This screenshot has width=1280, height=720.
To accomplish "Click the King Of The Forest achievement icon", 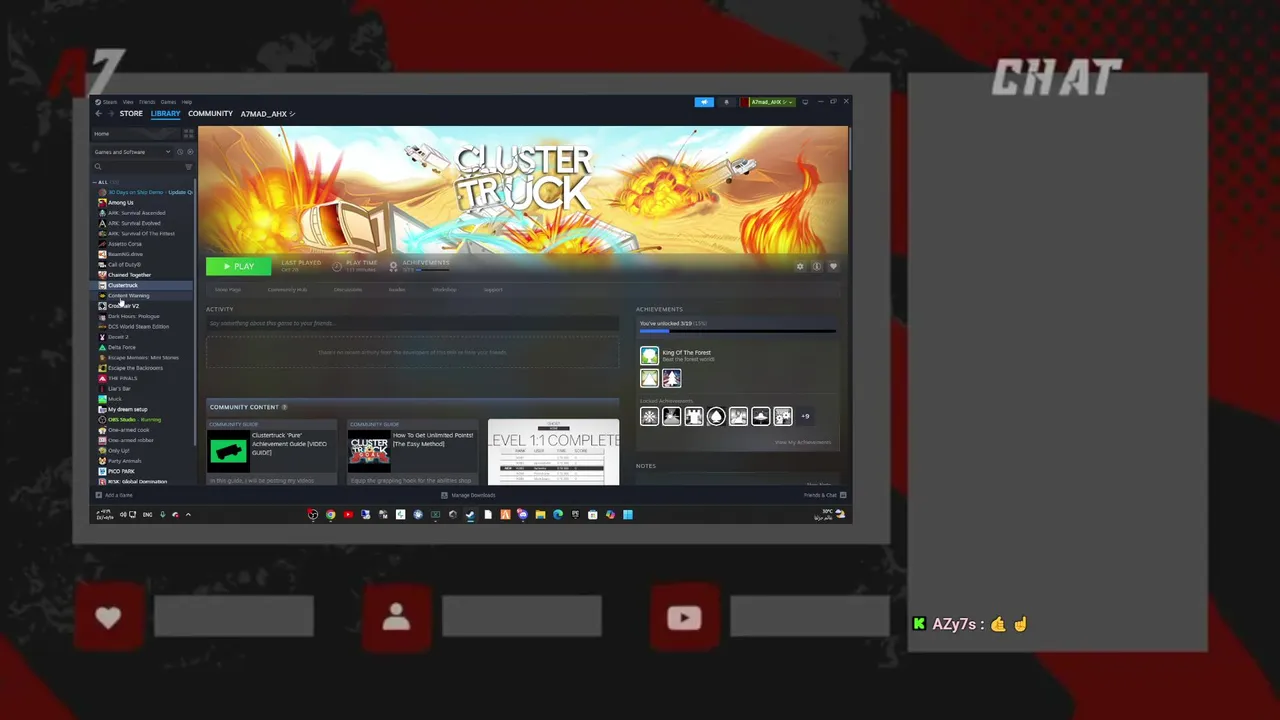I will [649, 355].
